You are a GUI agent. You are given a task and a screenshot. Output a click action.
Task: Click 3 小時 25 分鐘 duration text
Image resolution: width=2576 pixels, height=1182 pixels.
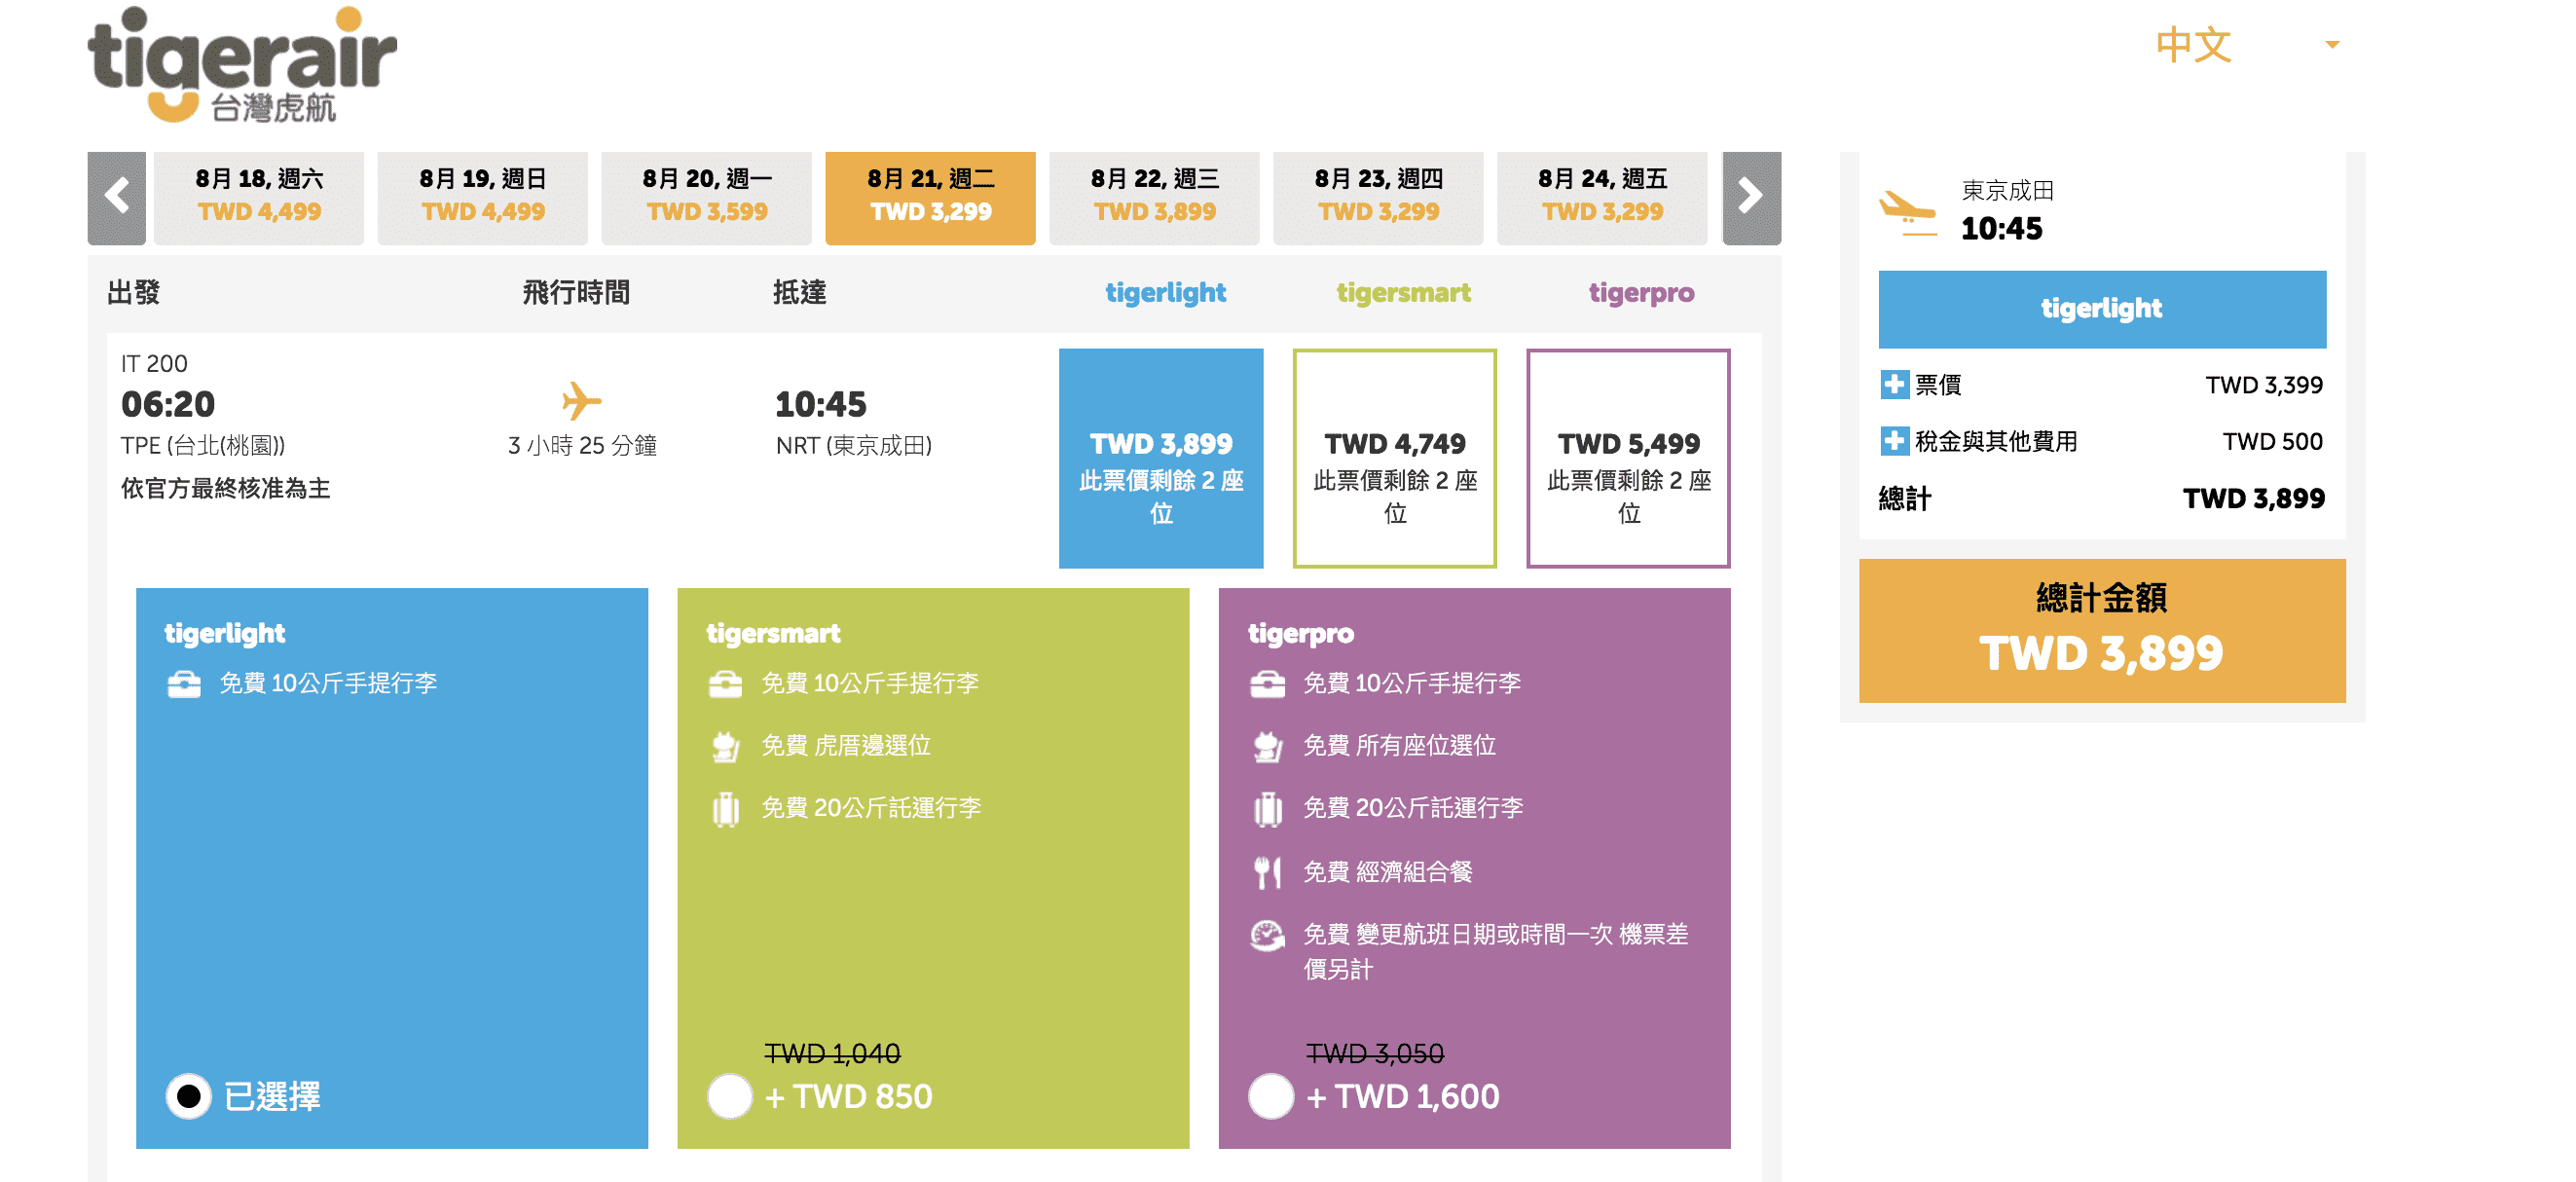tap(582, 446)
